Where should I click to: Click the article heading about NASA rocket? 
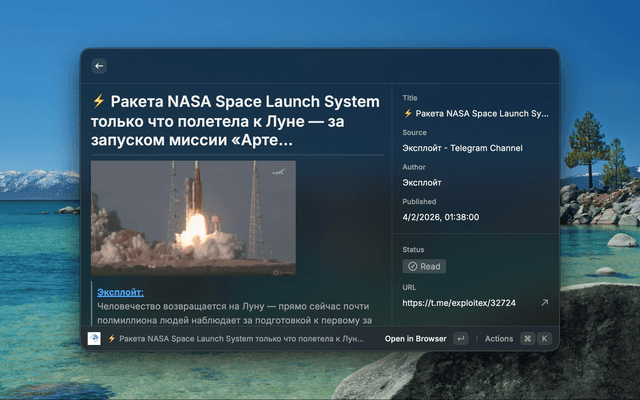236,121
